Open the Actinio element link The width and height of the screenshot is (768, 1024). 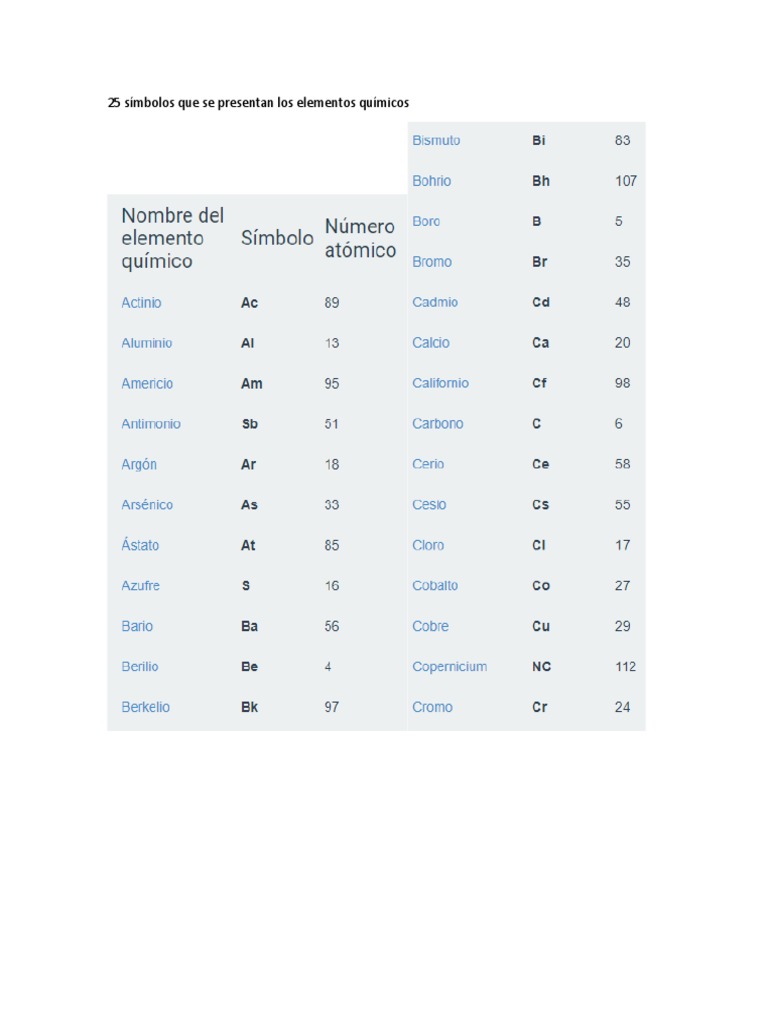coord(141,303)
